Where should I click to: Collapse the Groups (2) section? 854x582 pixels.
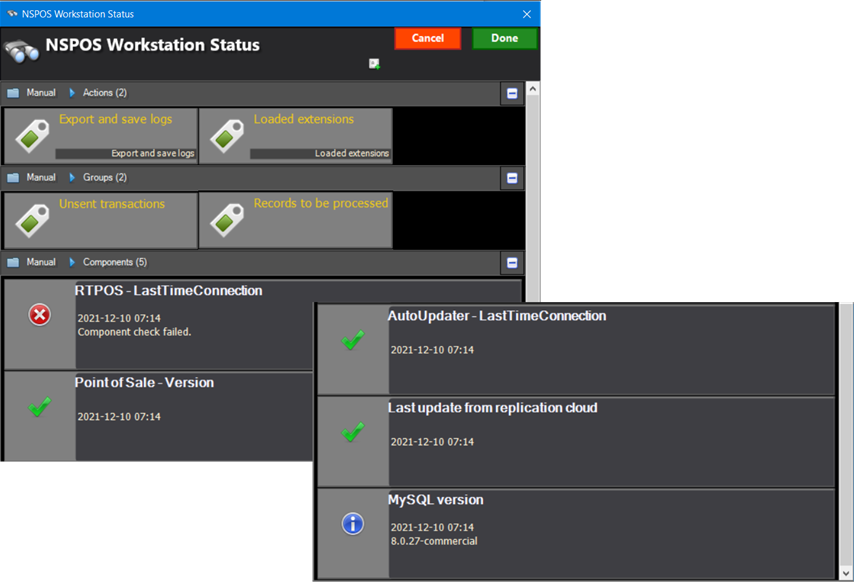[x=512, y=178]
